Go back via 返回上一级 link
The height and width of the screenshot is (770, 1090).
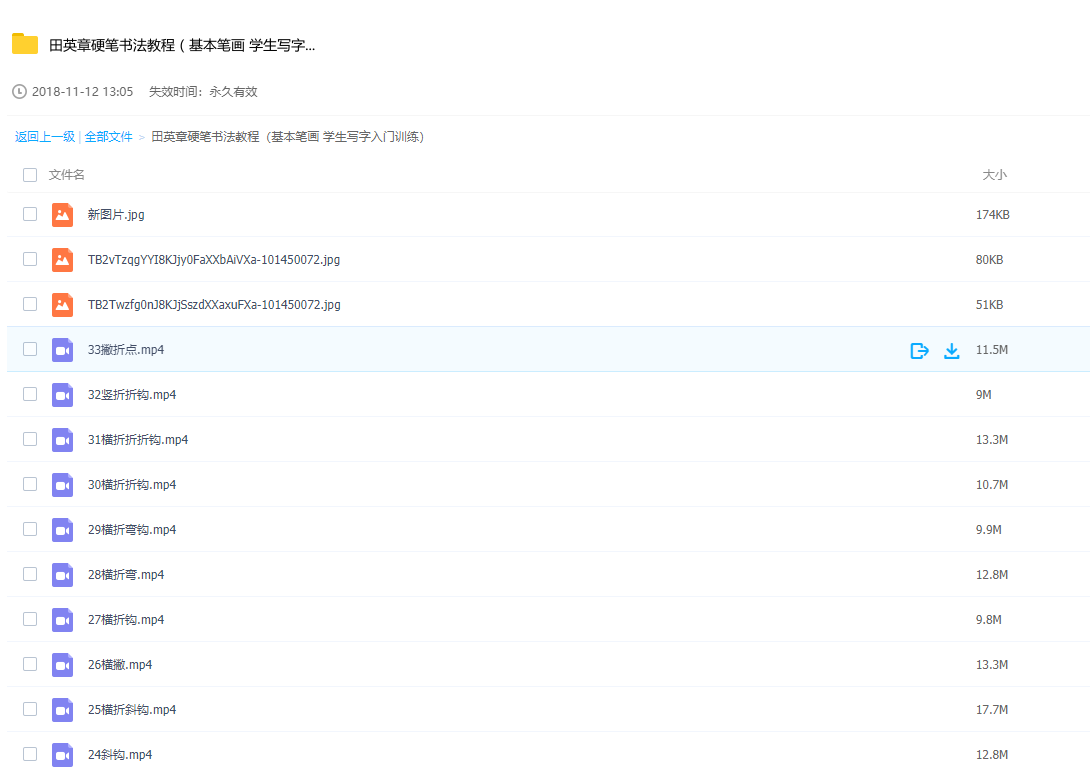(x=45, y=137)
